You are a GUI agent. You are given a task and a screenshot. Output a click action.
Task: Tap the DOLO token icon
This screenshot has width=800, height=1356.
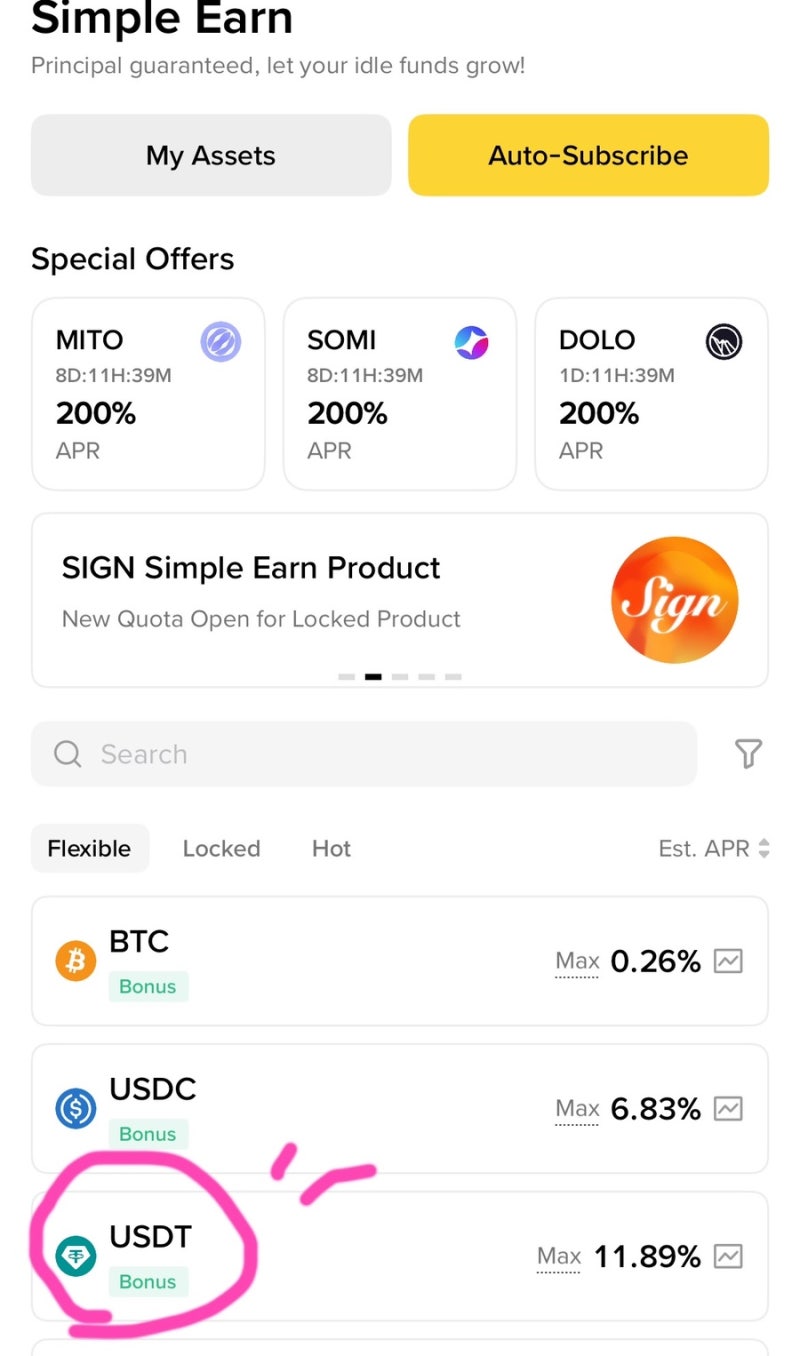tap(723, 341)
